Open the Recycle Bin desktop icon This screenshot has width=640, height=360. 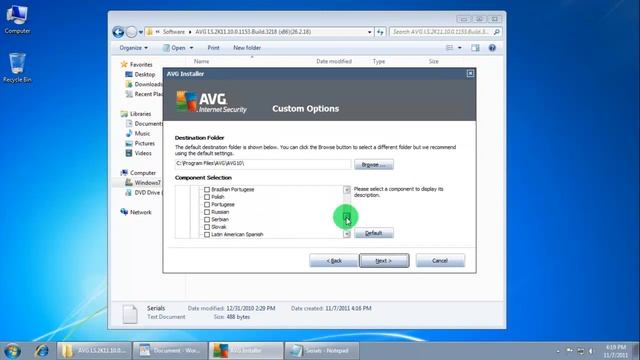17,68
